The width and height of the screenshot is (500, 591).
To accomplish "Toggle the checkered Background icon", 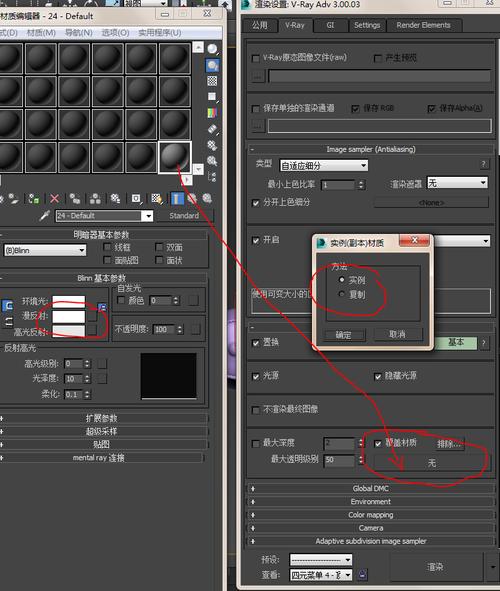I will pyautogui.click(x=212, y=81).
